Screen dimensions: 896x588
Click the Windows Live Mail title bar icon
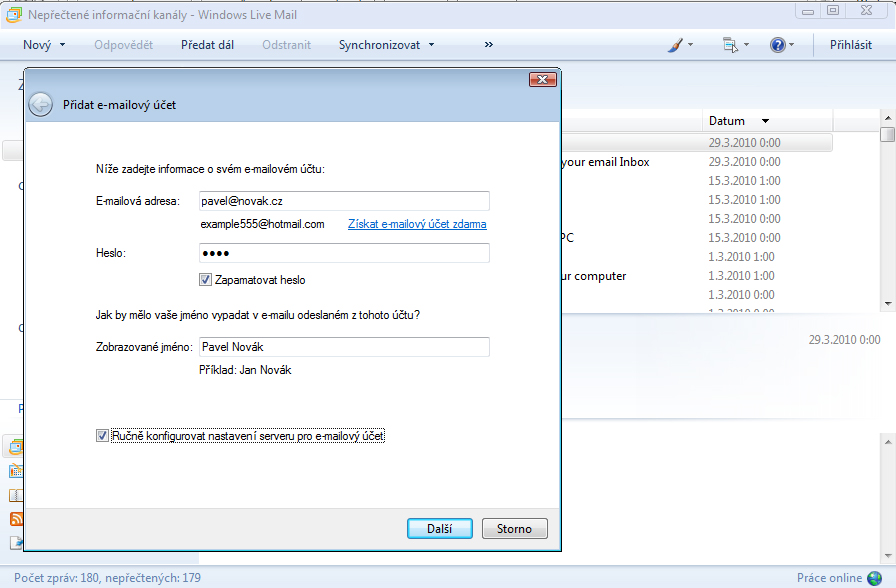point(14,15)
